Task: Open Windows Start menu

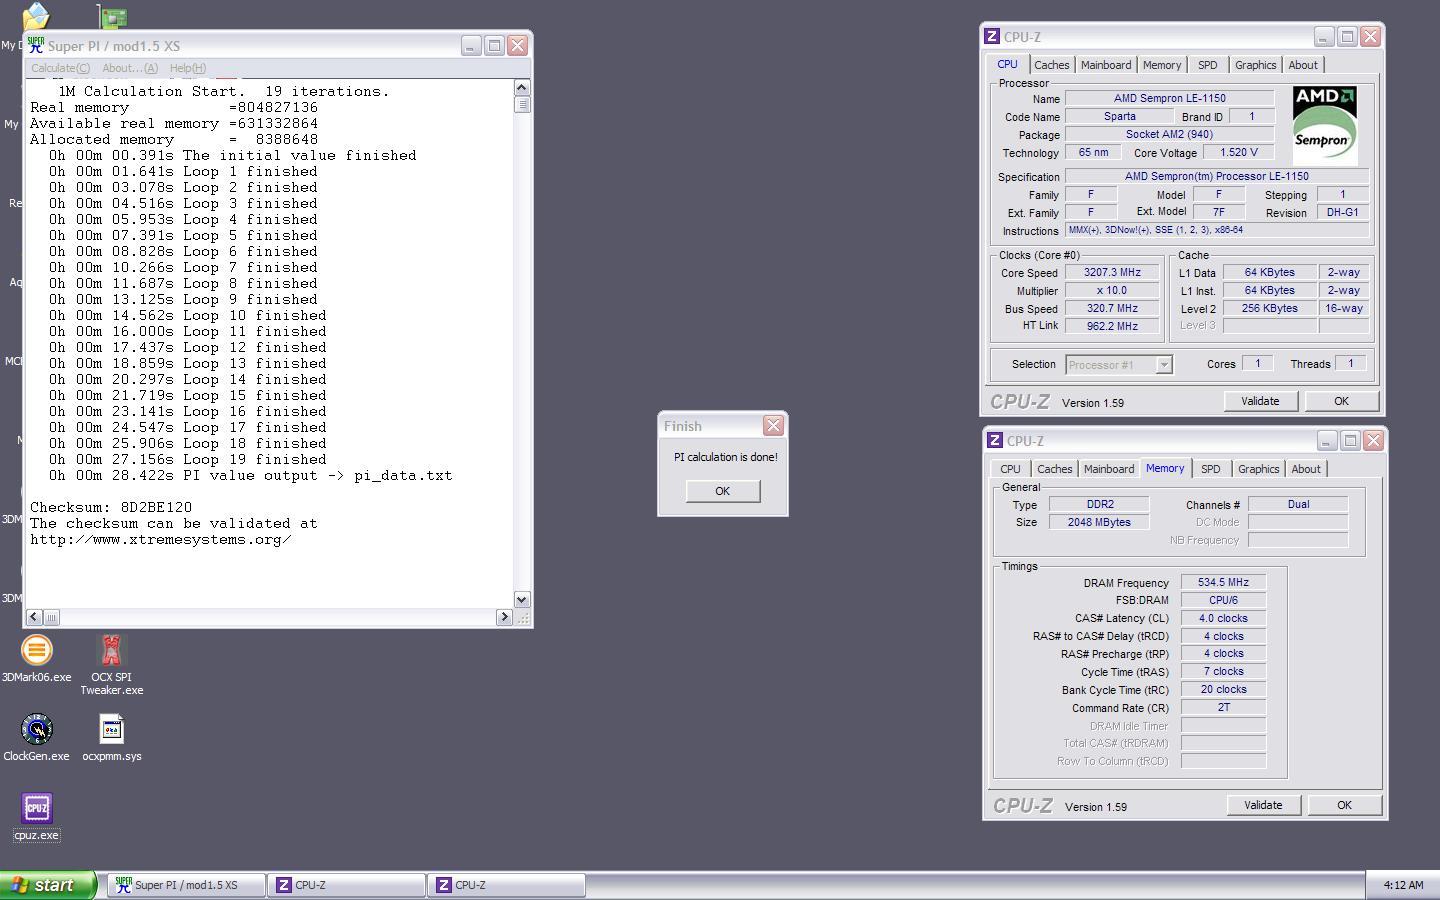Action: [x=48, y=885]
